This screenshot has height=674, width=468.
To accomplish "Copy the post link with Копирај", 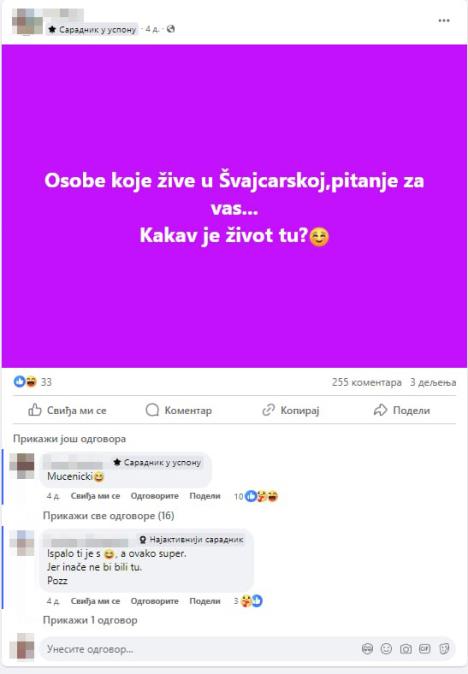I will [x=291, y=410].
